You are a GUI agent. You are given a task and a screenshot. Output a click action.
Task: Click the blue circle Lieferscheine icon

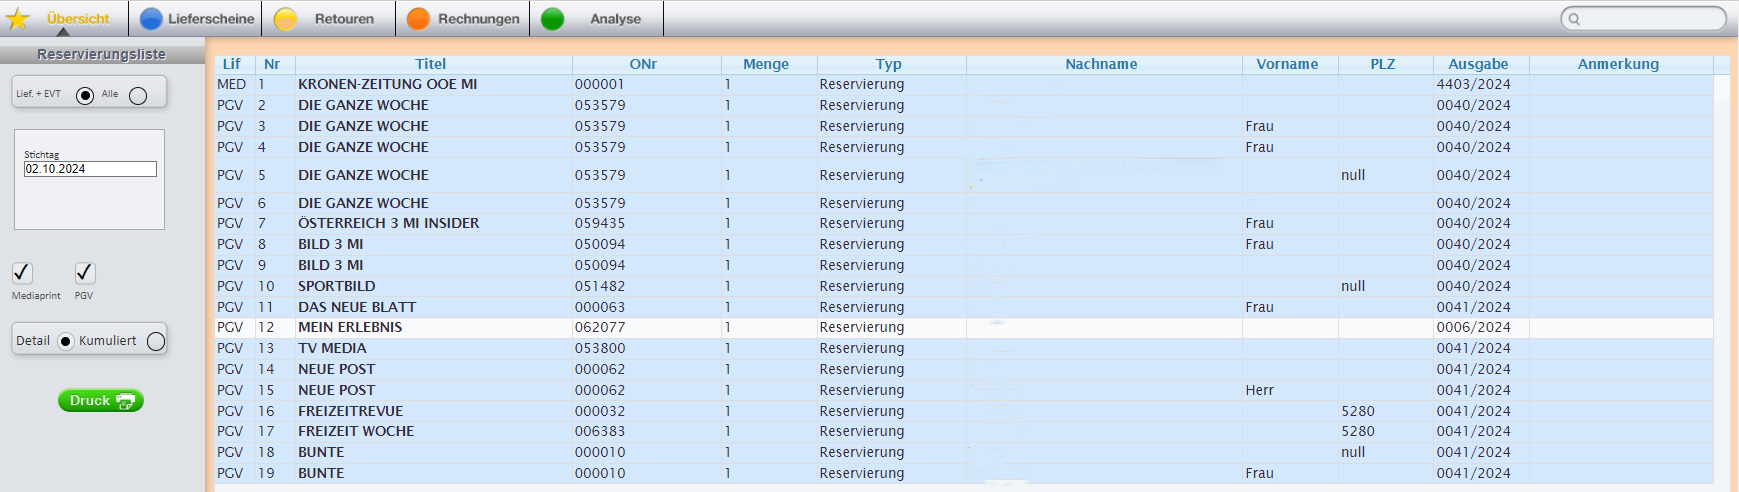[x=151, y=19]
